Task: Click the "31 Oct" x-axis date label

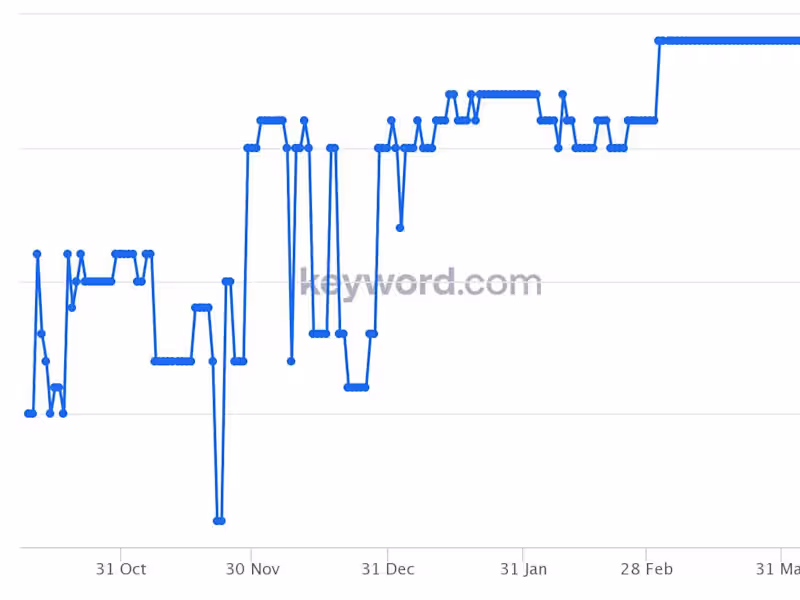Action: [x=121, y=569]
